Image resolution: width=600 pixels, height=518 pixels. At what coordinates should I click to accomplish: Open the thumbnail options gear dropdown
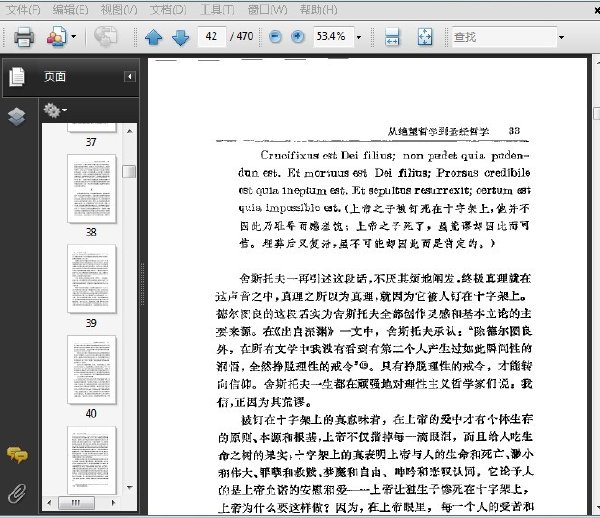pyautogui.click(x=55, y=110)
